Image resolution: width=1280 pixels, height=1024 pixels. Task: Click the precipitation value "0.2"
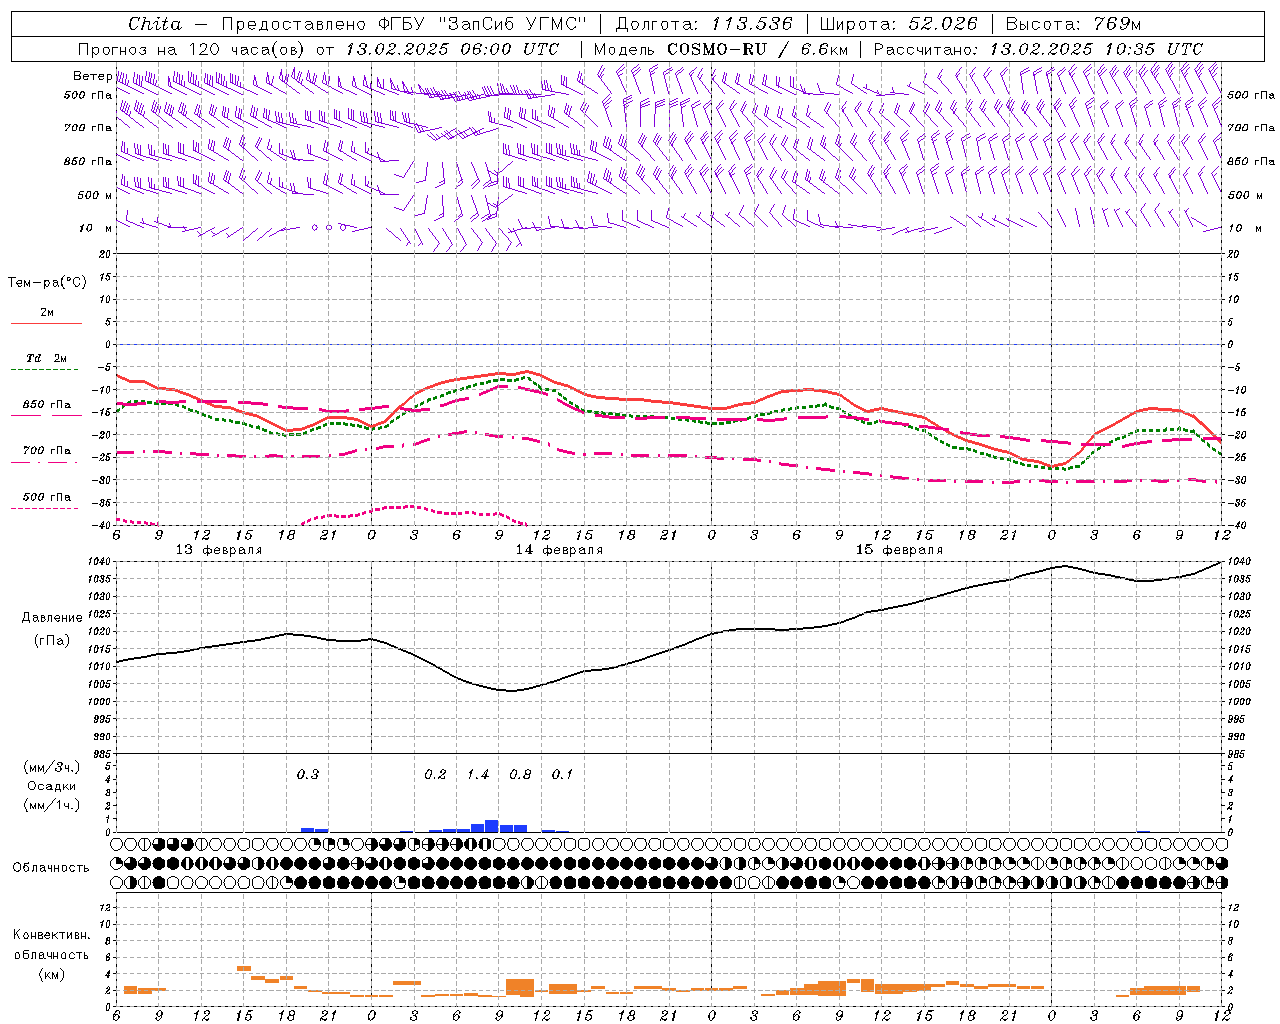click(435, 775)
